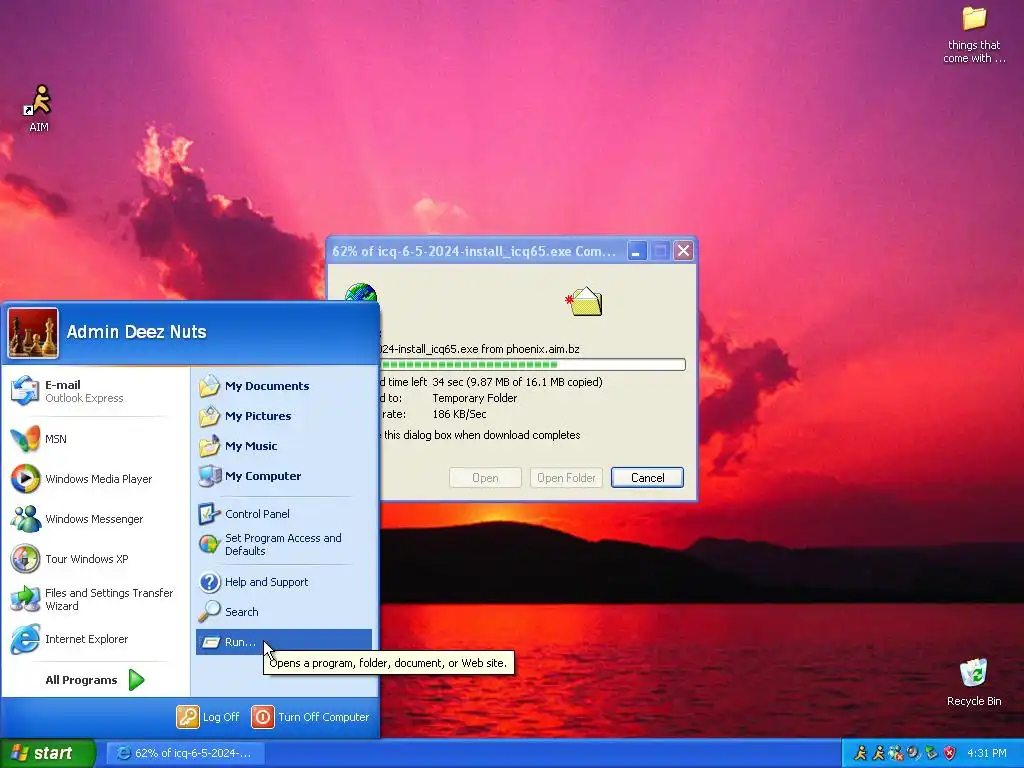Cancel the icq download

(x=647, y=477)
